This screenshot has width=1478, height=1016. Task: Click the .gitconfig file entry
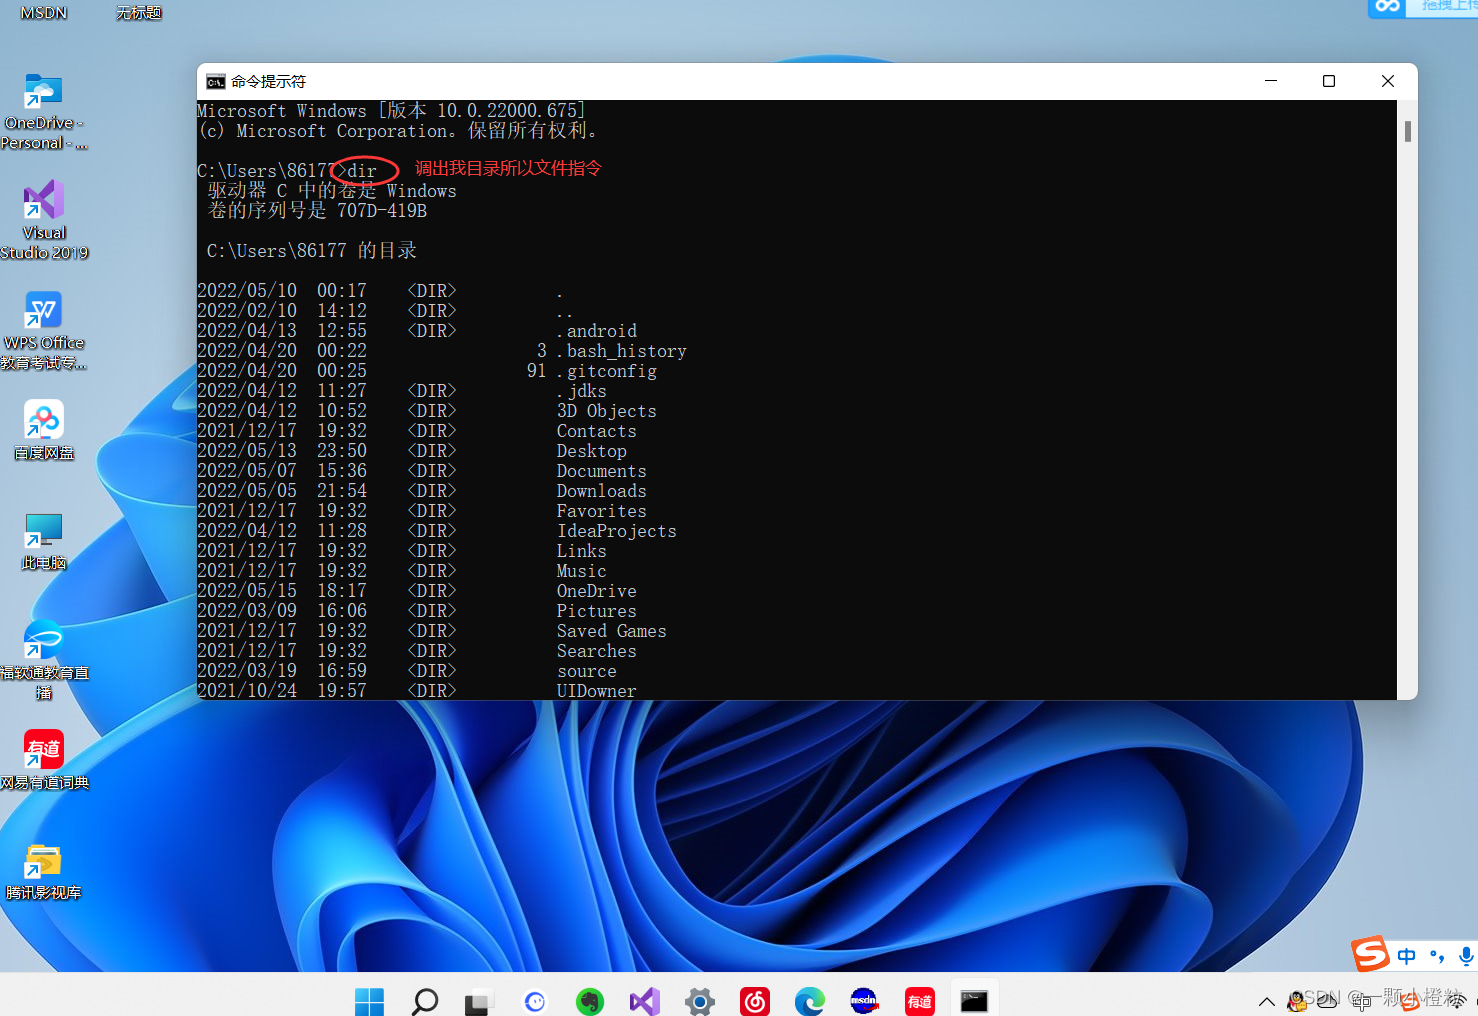pos(607,371)
